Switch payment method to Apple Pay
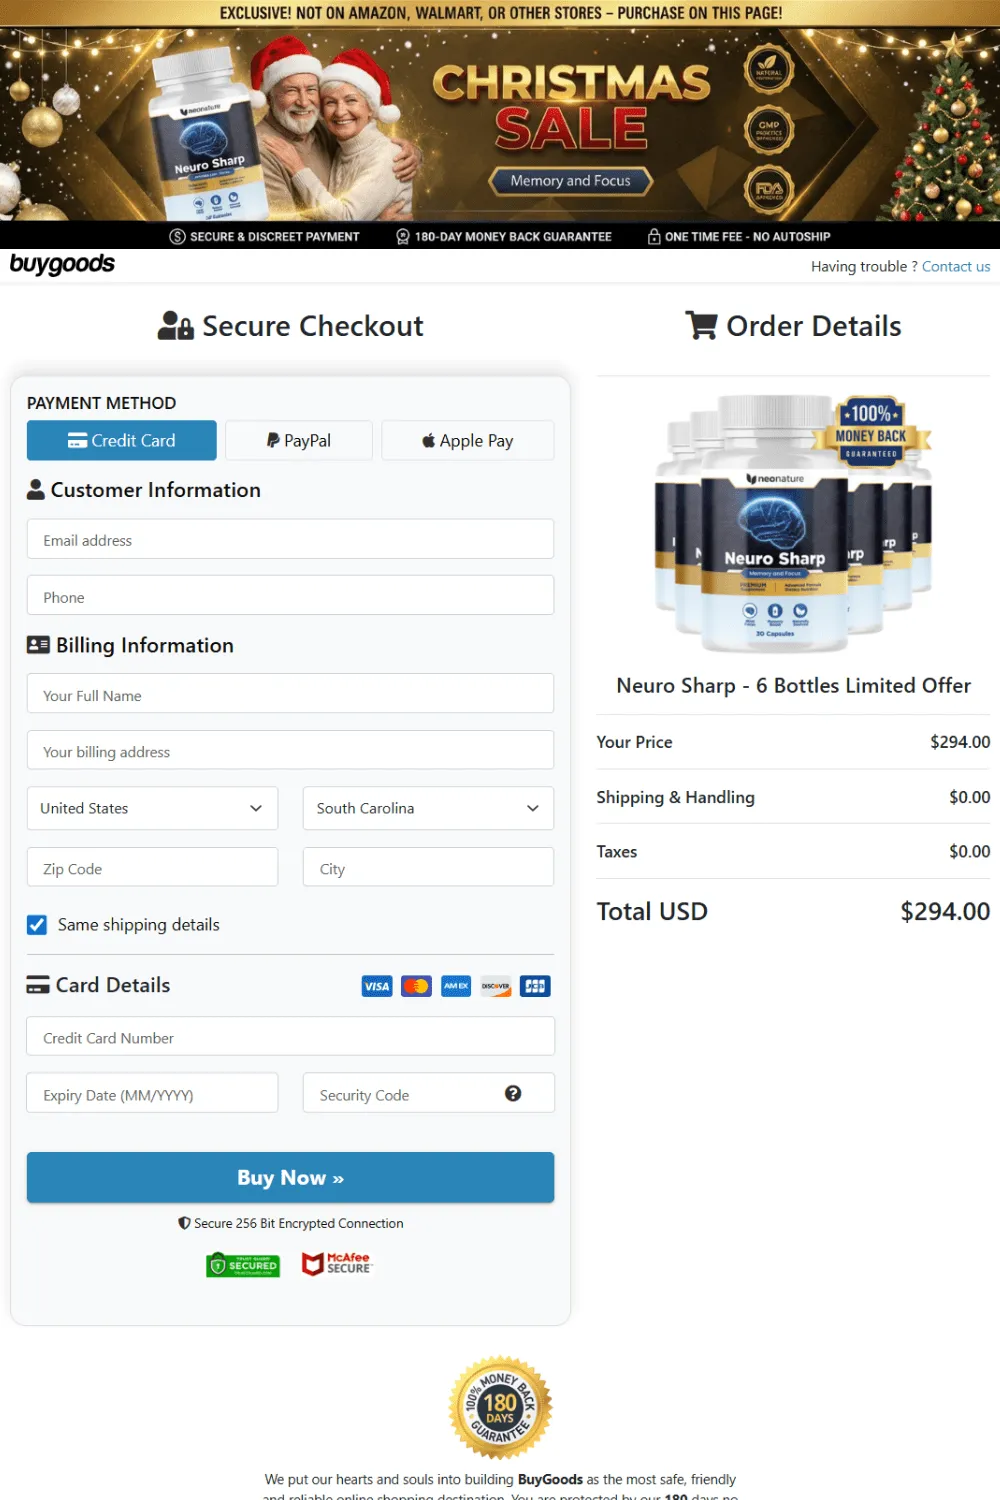The width and height of the screenshot is (1000, 1500). tap(467, 440)
